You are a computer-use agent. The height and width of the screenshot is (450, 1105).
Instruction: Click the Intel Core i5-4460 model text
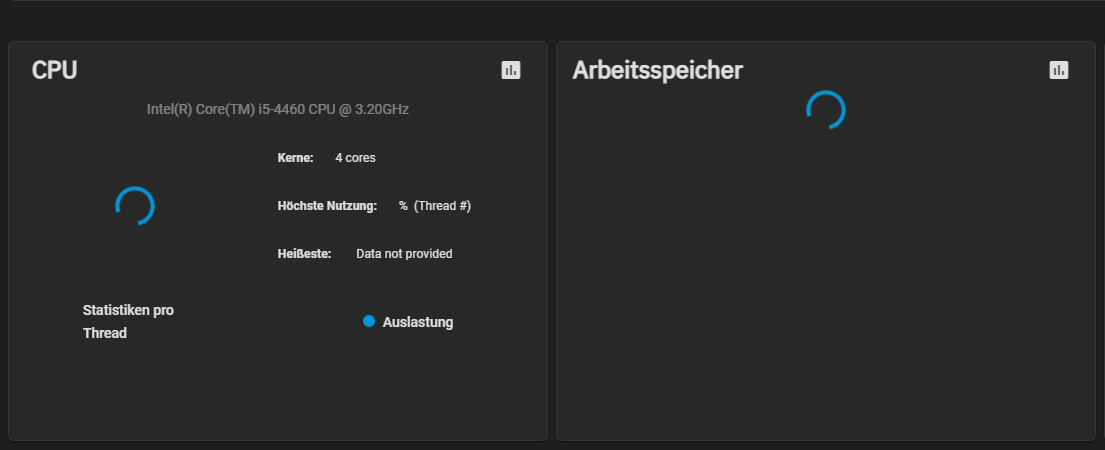tap(278, 109)
